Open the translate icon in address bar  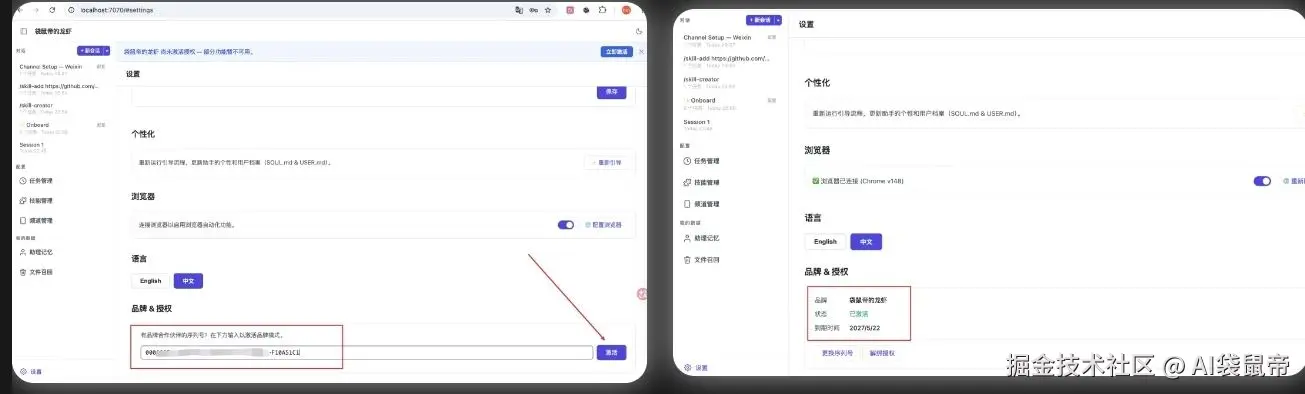click(x=519, y=9)
